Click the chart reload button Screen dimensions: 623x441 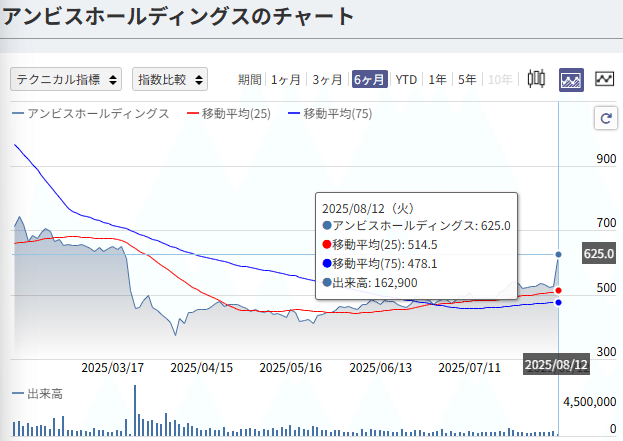(x=606, y=118)
